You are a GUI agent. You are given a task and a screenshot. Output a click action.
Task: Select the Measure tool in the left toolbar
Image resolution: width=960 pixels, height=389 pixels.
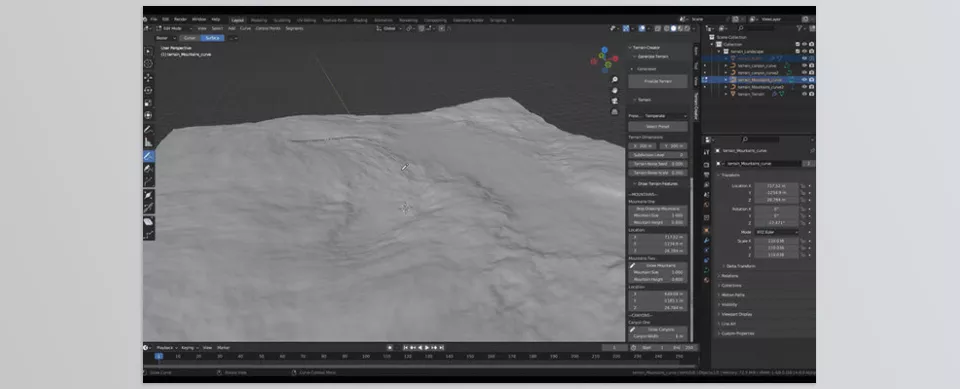tap(148, 142)
